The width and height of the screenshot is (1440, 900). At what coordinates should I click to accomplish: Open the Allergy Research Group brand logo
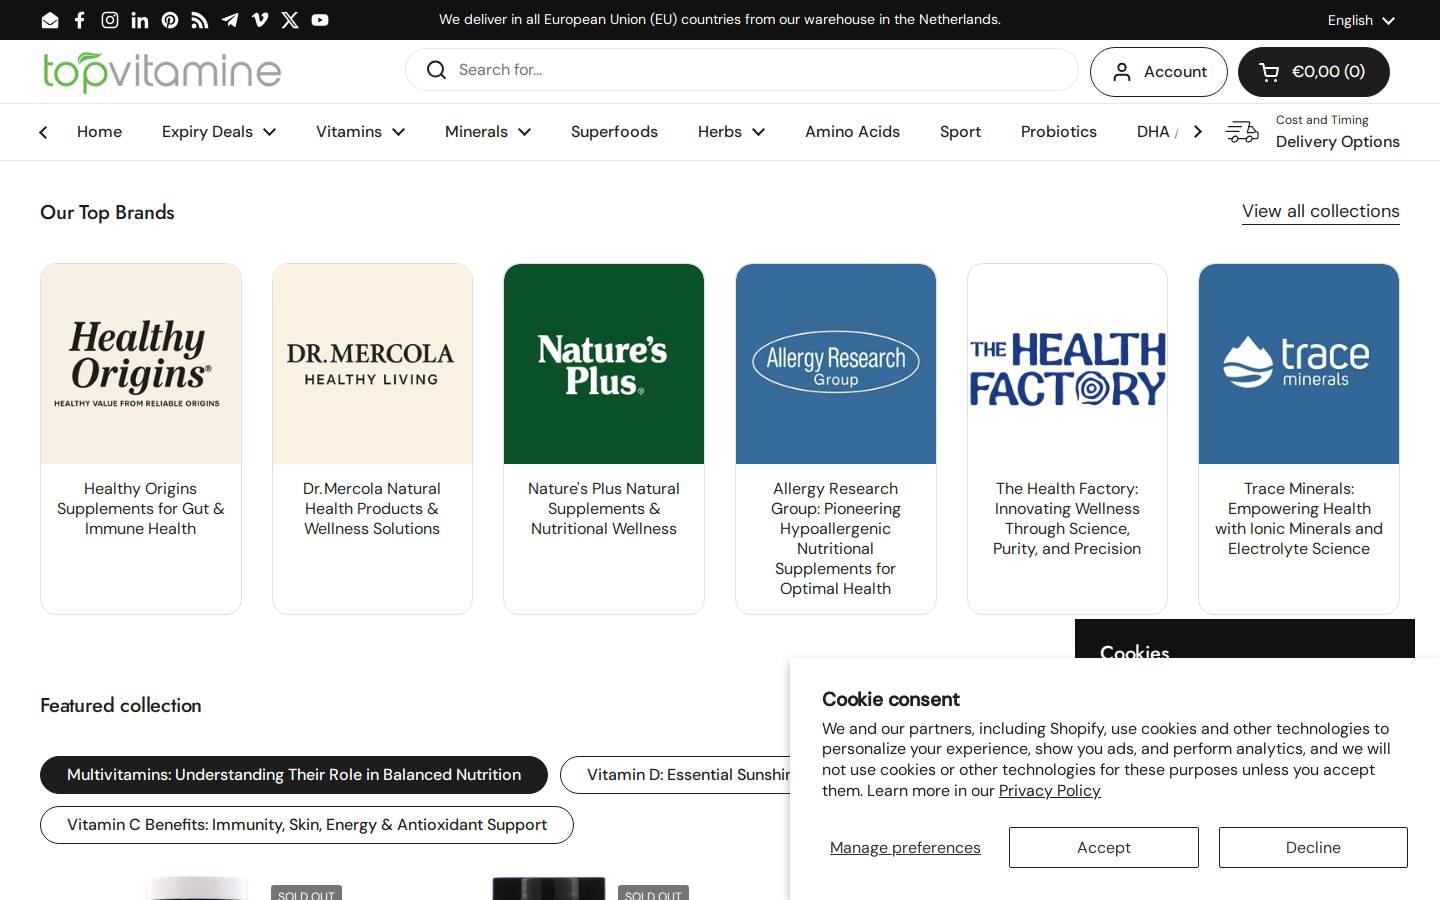[x=836, y=364]
